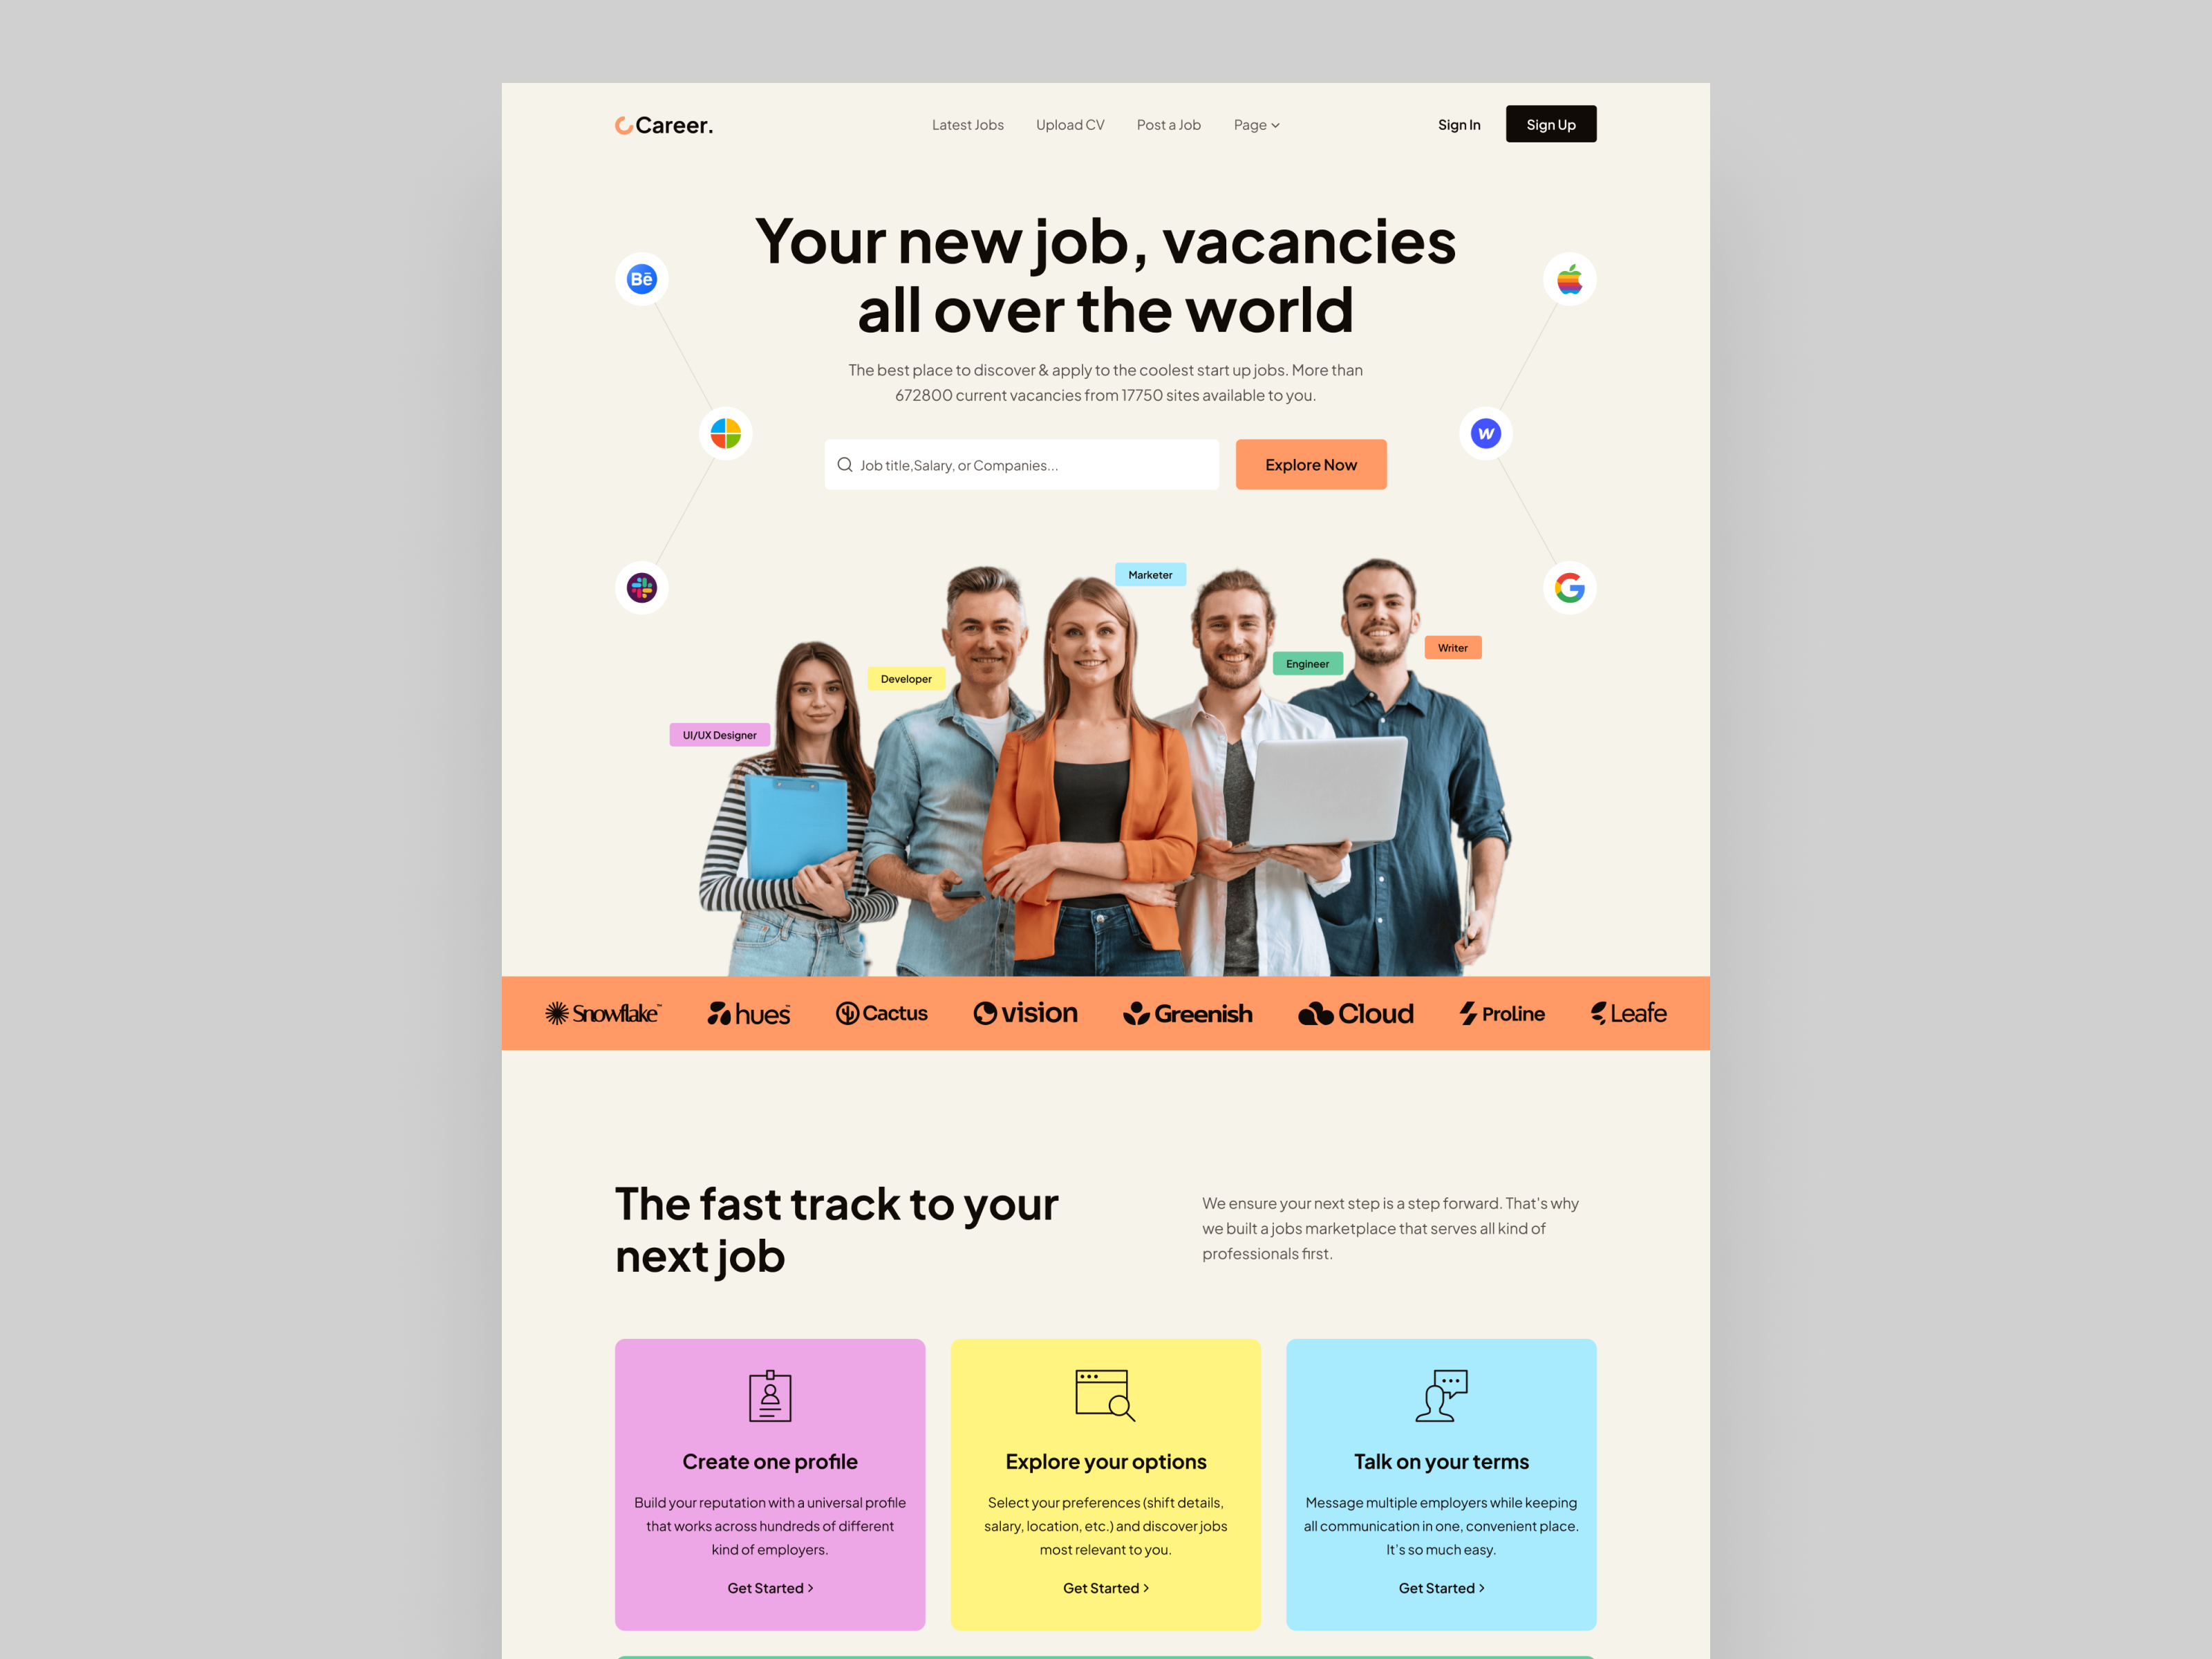Click the Explore Now orange button

coord(1310,464)
